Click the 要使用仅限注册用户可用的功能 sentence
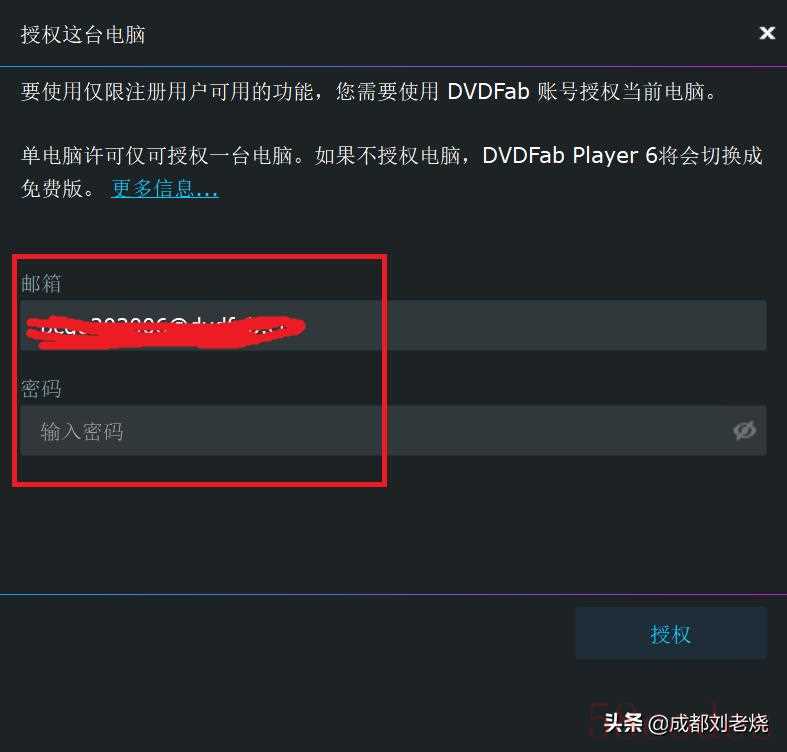Viewport: 787px width, 752px height. pos(167,91)
